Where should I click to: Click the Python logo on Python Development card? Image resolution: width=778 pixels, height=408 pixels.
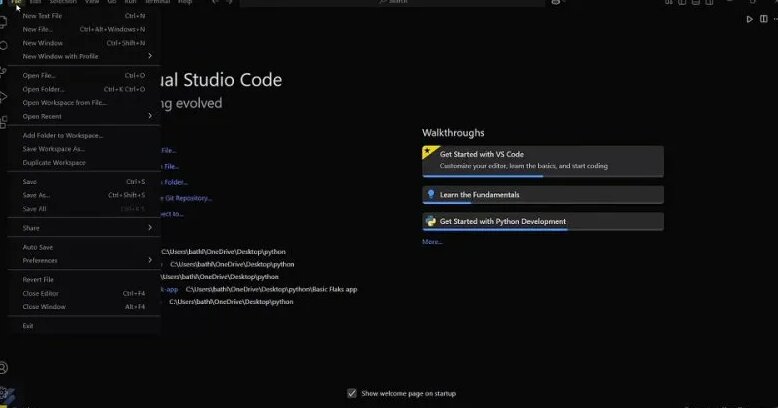tap(431, 221)
